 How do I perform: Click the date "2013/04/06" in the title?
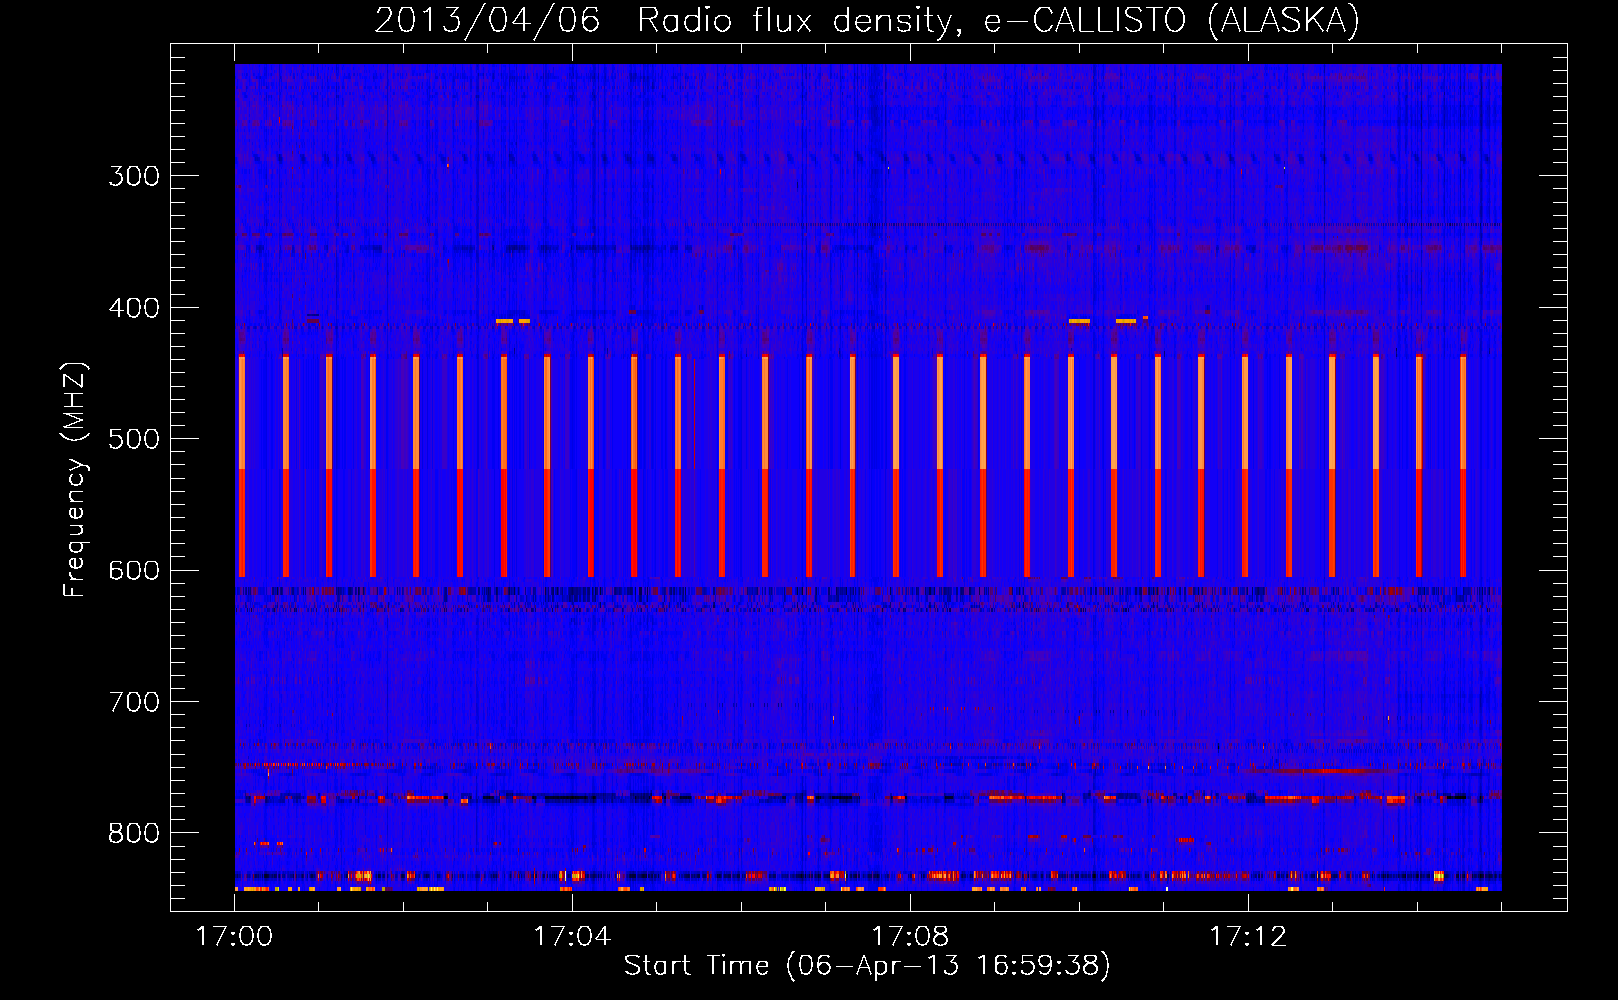487,21
